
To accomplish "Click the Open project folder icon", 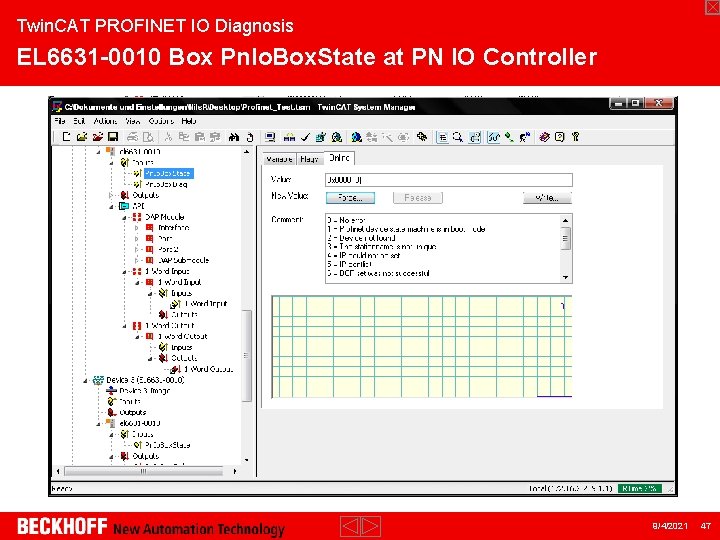I will tap(82, 137).
